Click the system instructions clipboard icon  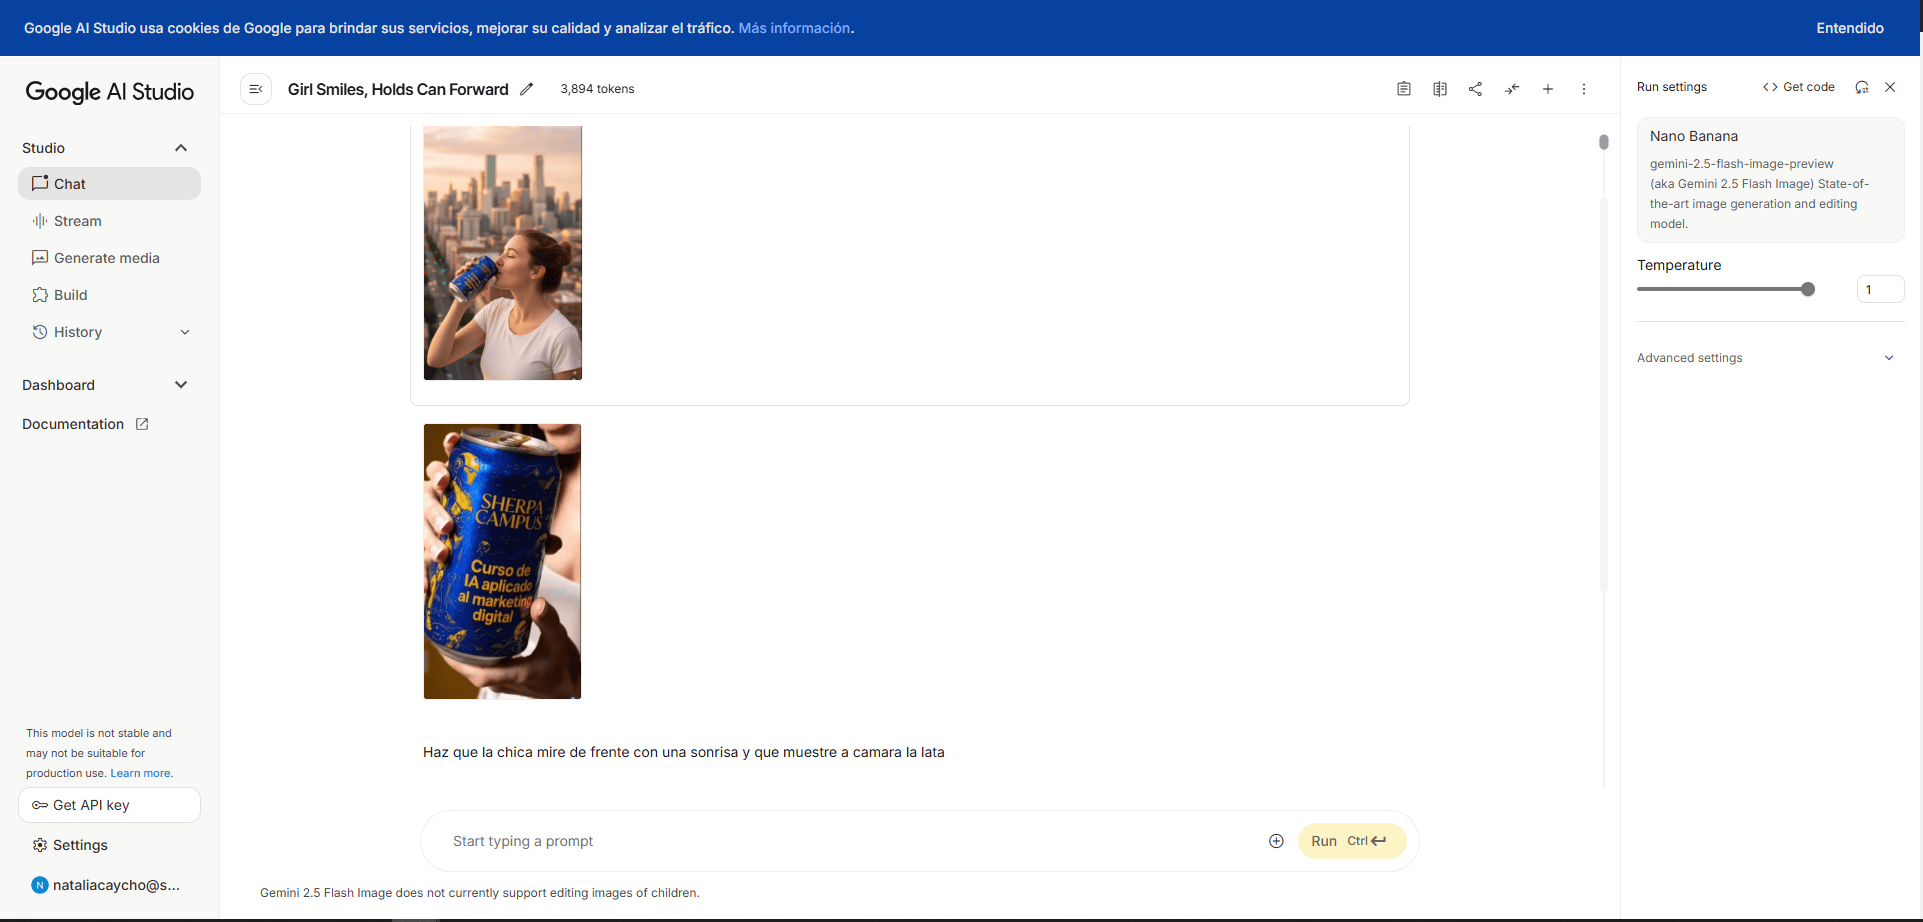coord(1403,89)
